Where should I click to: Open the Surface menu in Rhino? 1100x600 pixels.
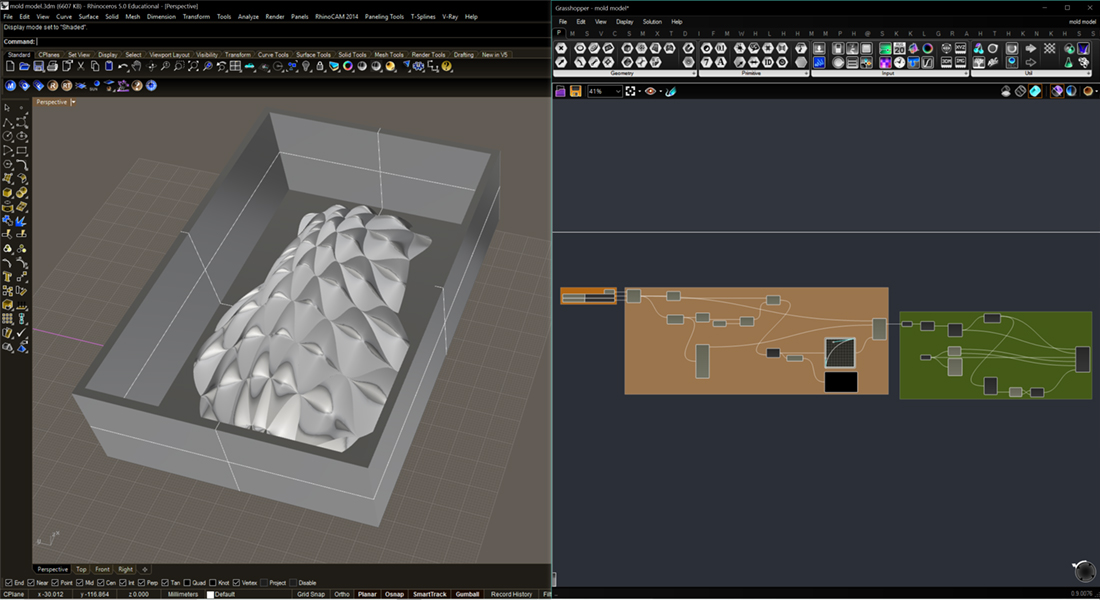[88, 16]
